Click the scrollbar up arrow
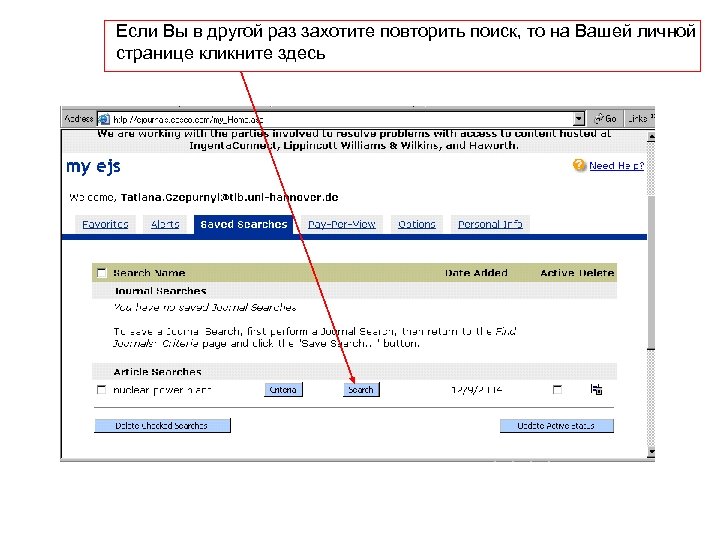720x540 pixels. pyautogui.click(x=651, y=136)
